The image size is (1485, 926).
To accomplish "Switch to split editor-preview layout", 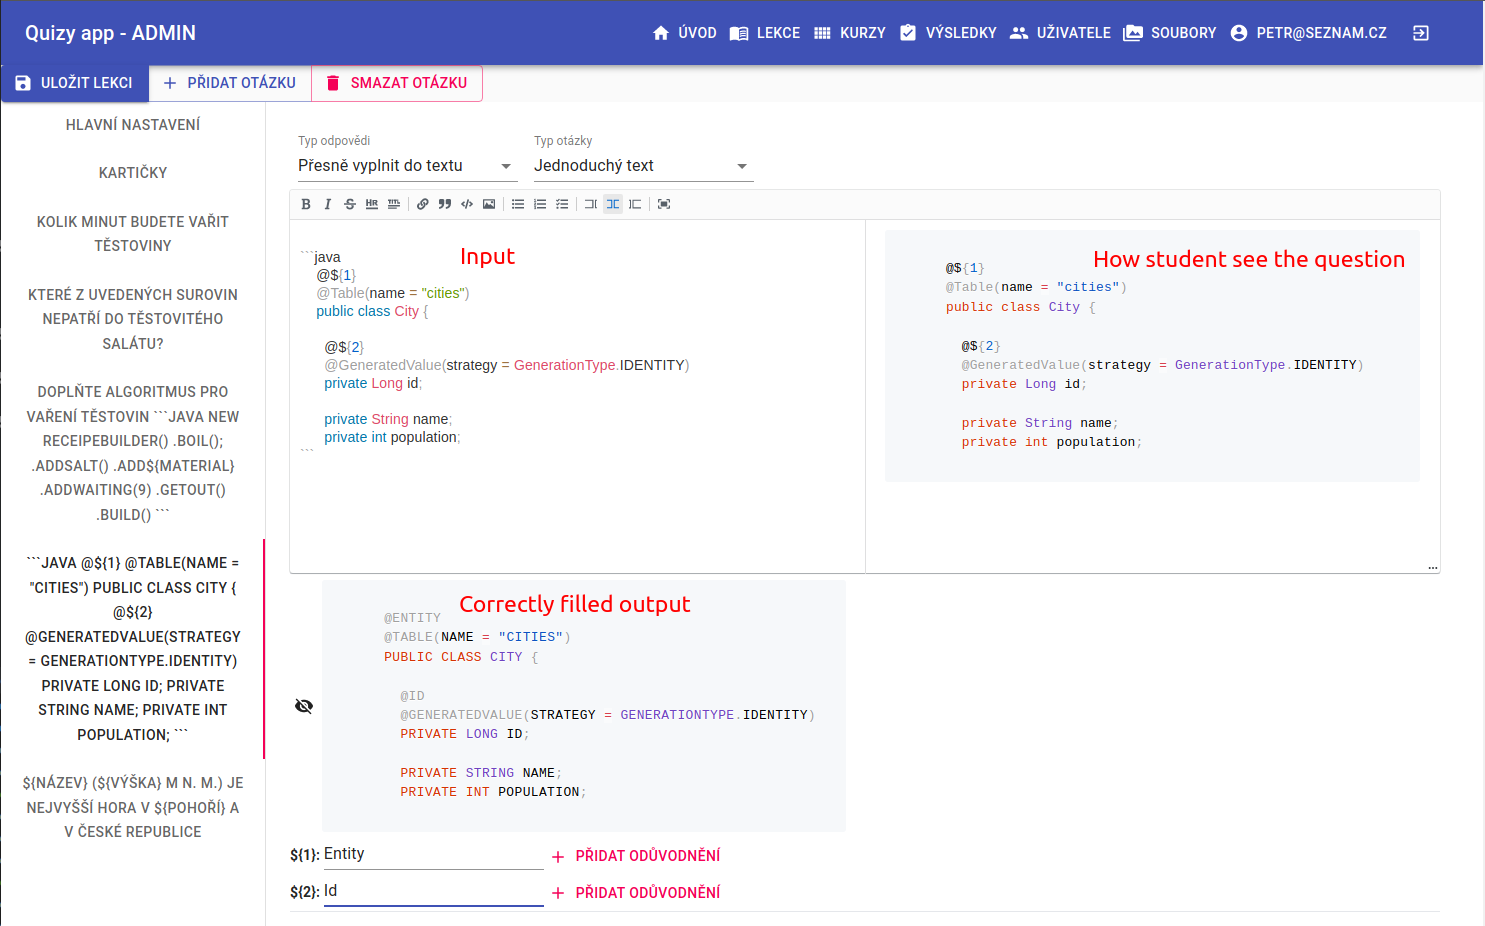I will 613,204.
